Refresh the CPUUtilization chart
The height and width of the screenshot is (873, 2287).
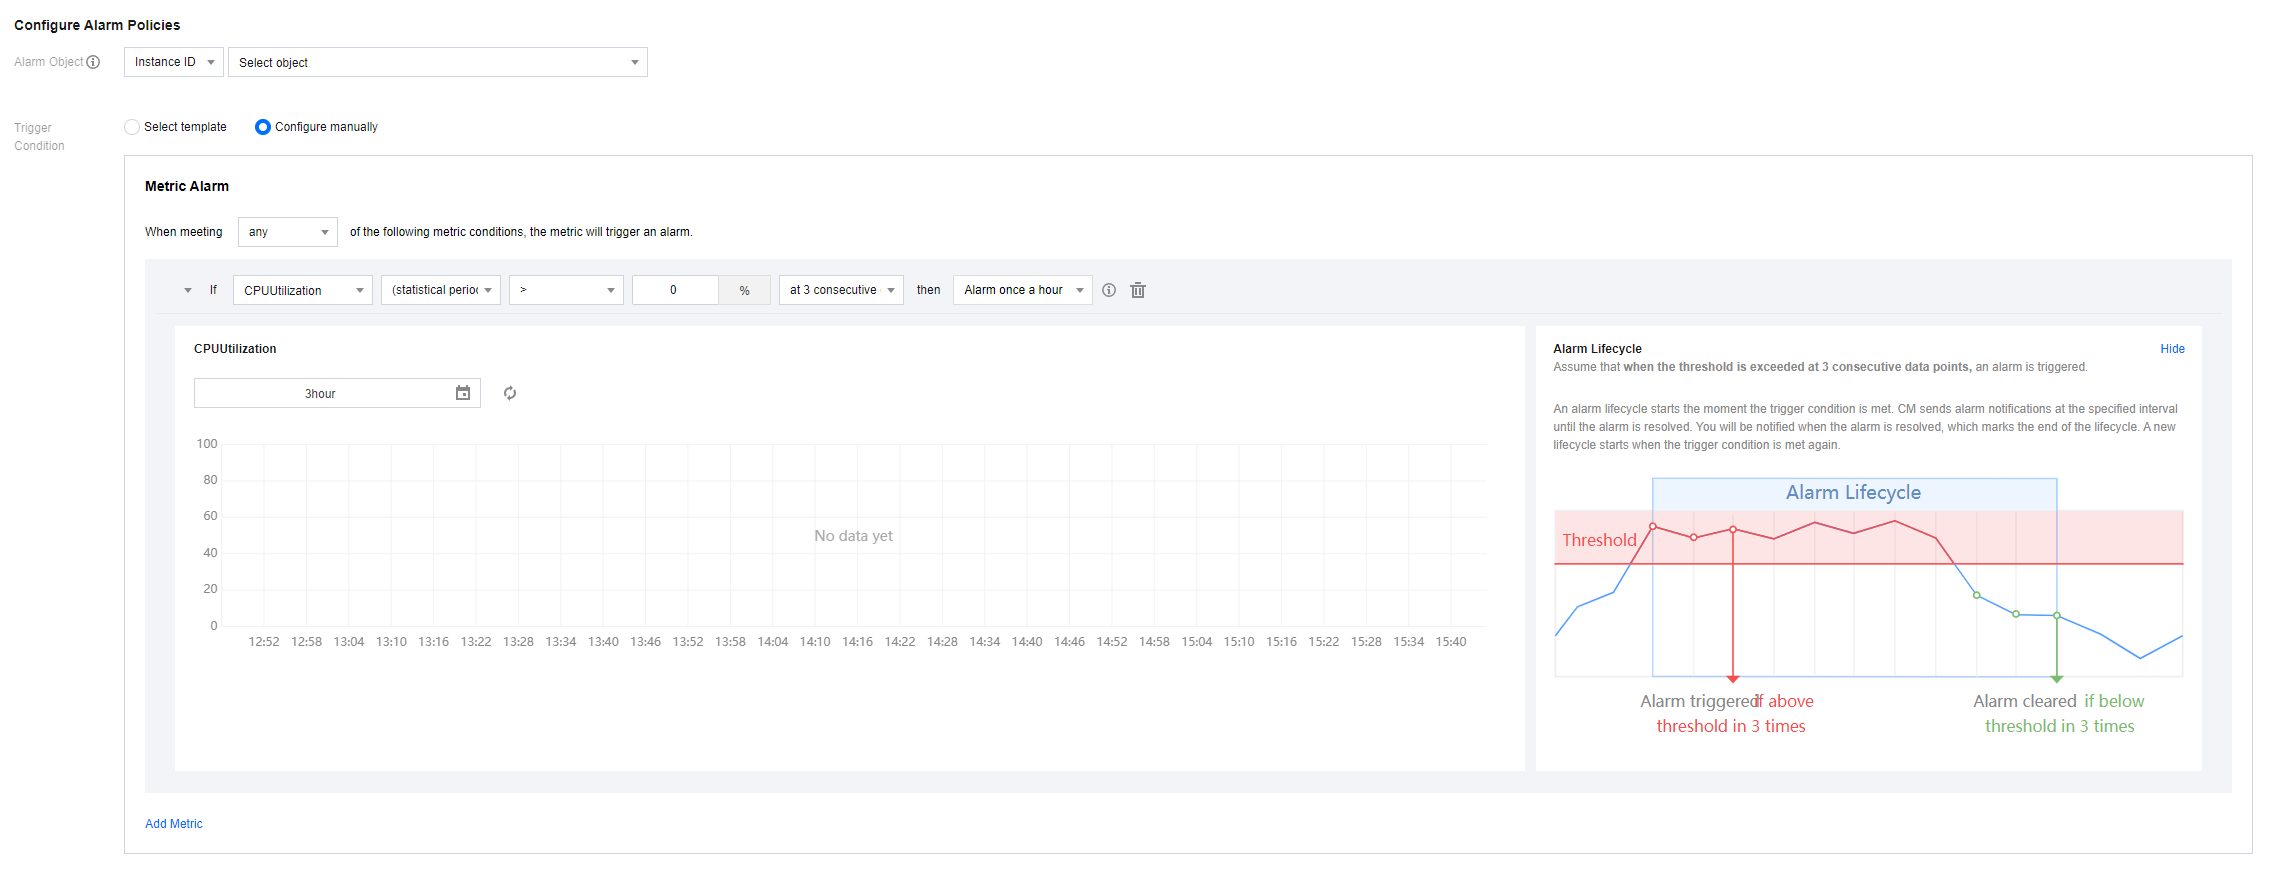(510, 393)
